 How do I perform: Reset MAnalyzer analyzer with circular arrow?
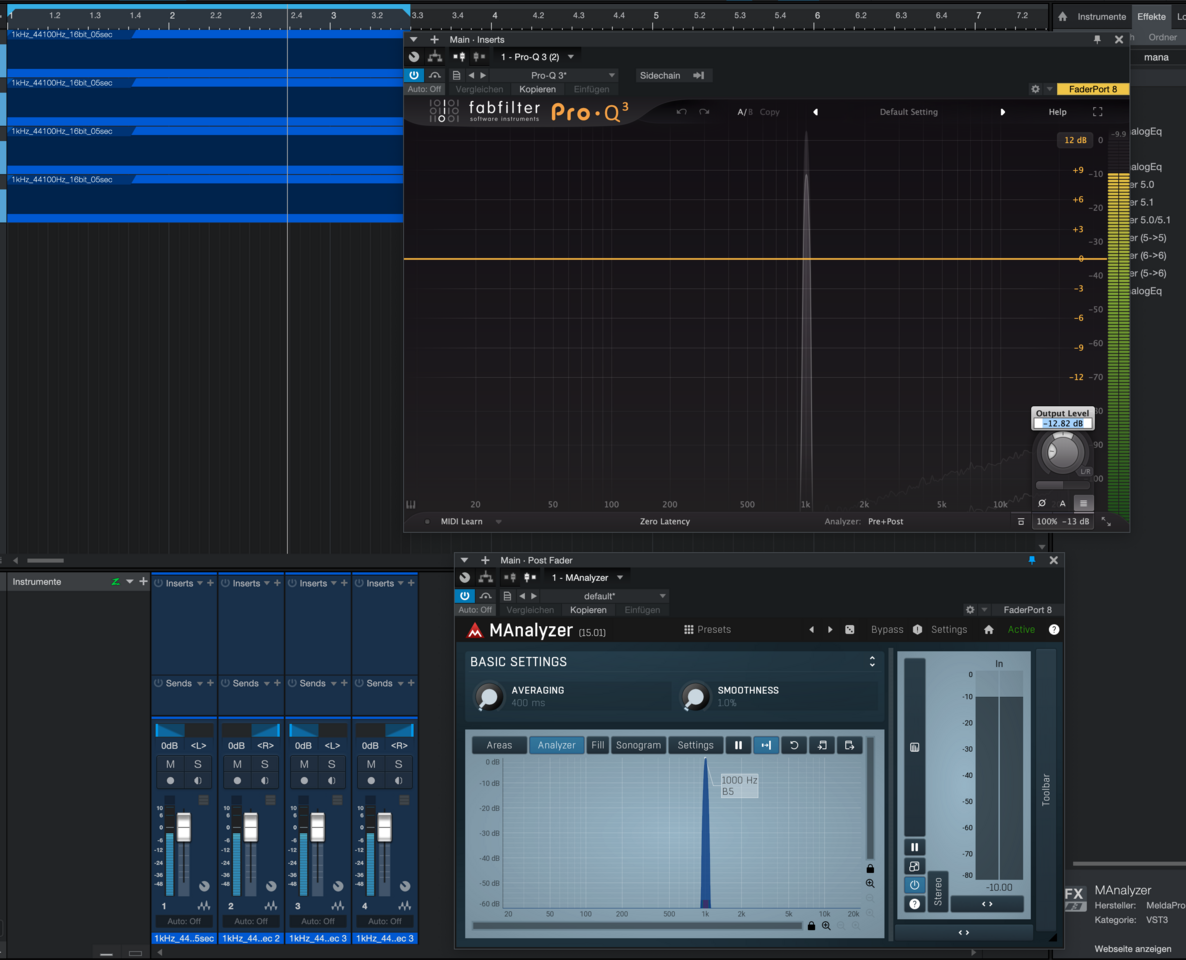[x=793, y=745]
